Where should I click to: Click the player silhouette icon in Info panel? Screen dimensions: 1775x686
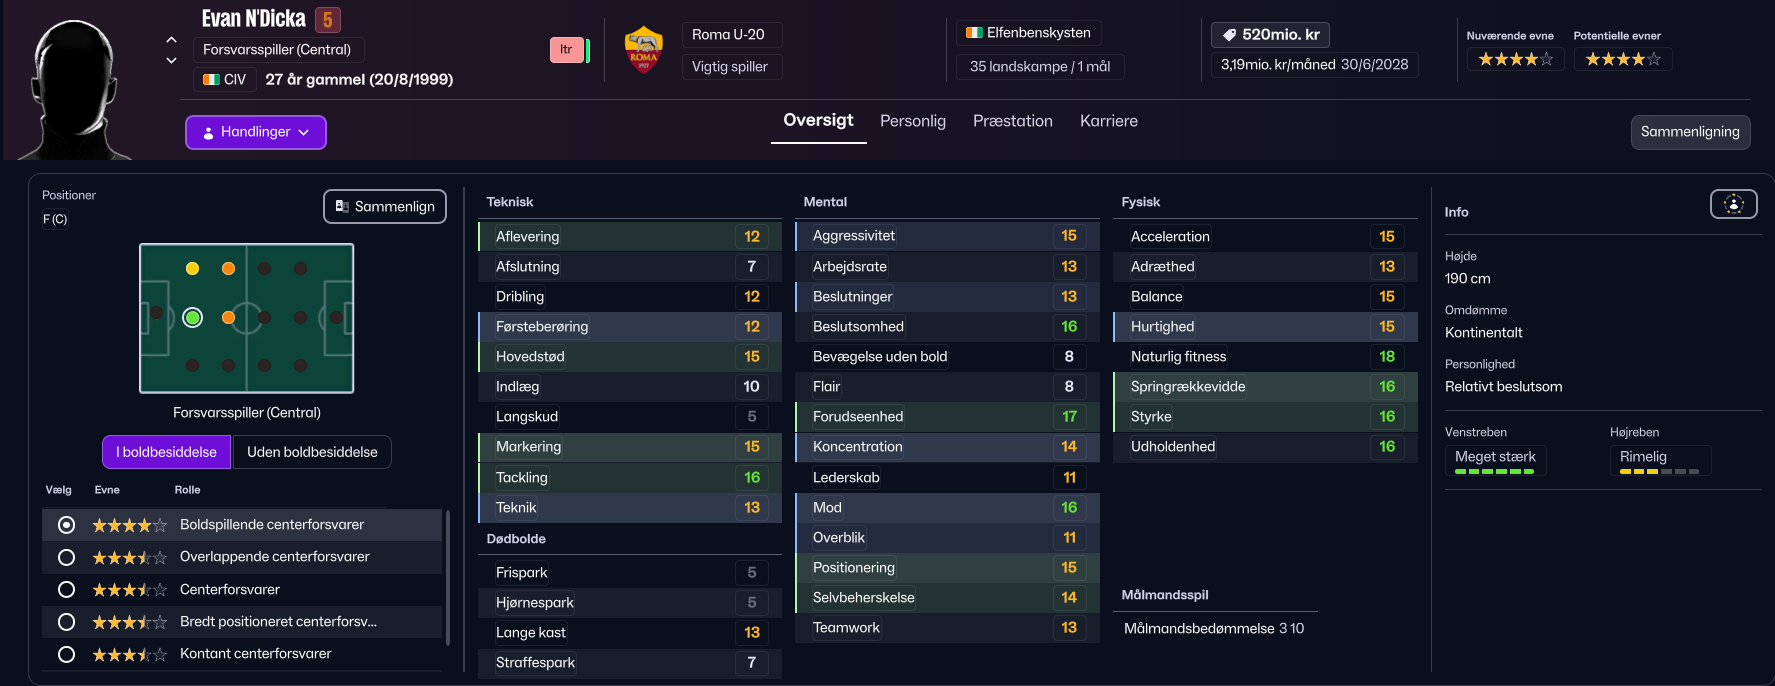coord(1733,204)
